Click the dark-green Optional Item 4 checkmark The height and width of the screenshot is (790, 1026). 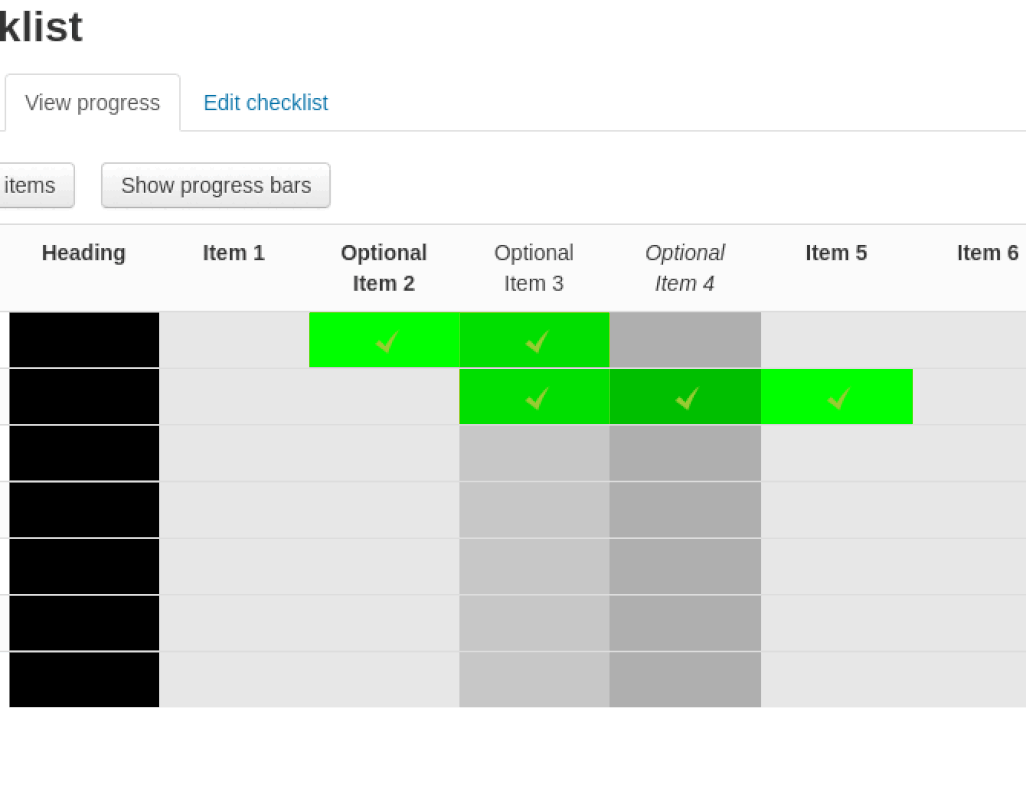(685, 397)
